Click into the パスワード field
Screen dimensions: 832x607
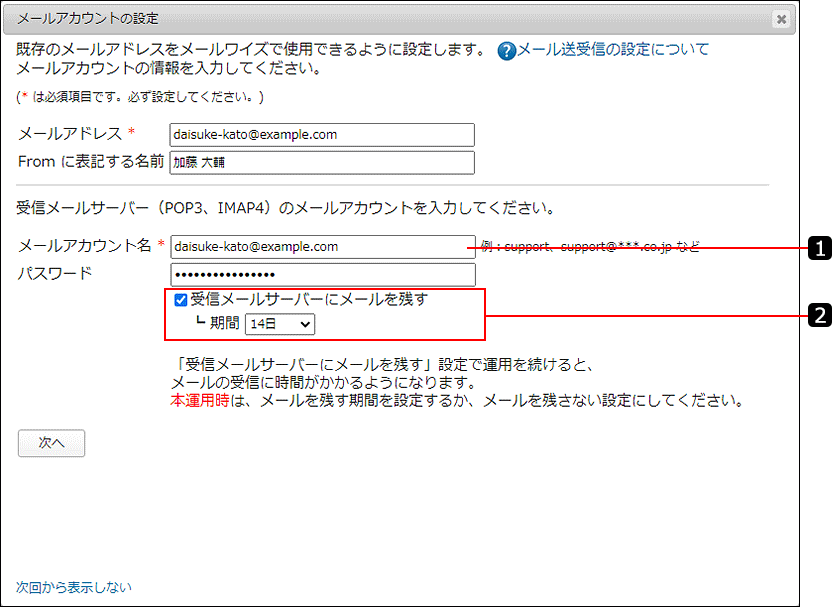pos(323,275)
